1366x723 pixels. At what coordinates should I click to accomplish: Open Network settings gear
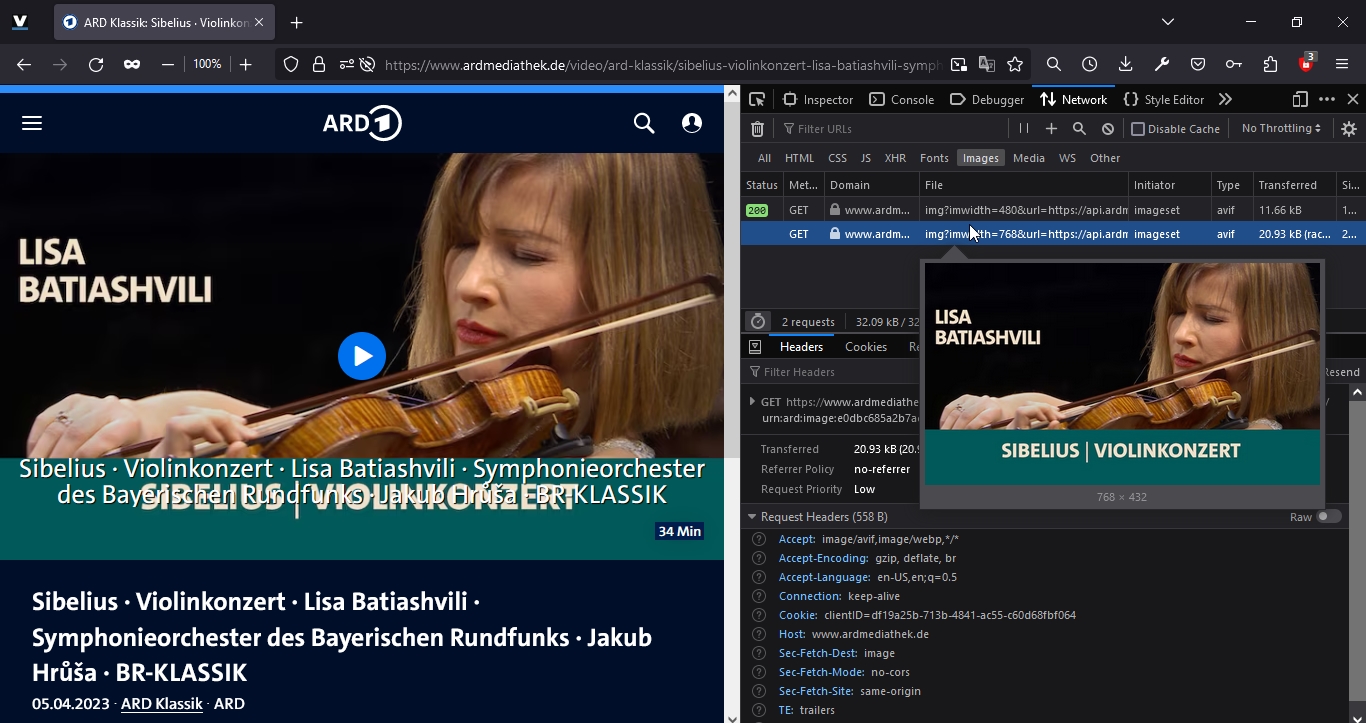[x=1348, y=129]
